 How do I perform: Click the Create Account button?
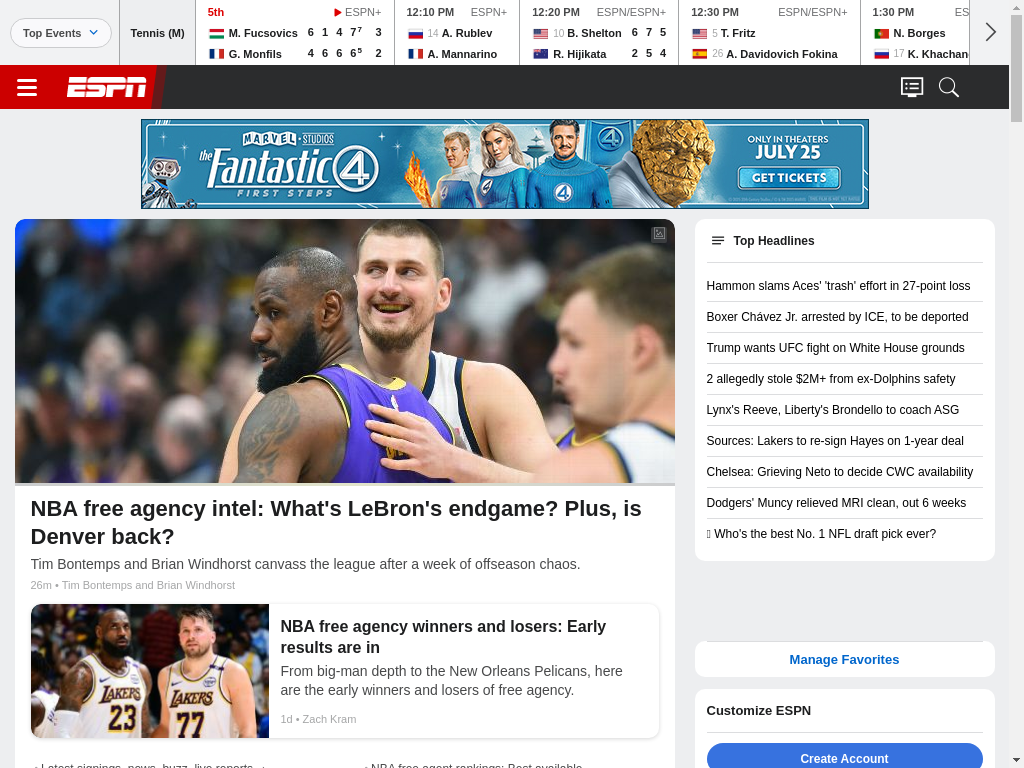[x=844, y=758]
